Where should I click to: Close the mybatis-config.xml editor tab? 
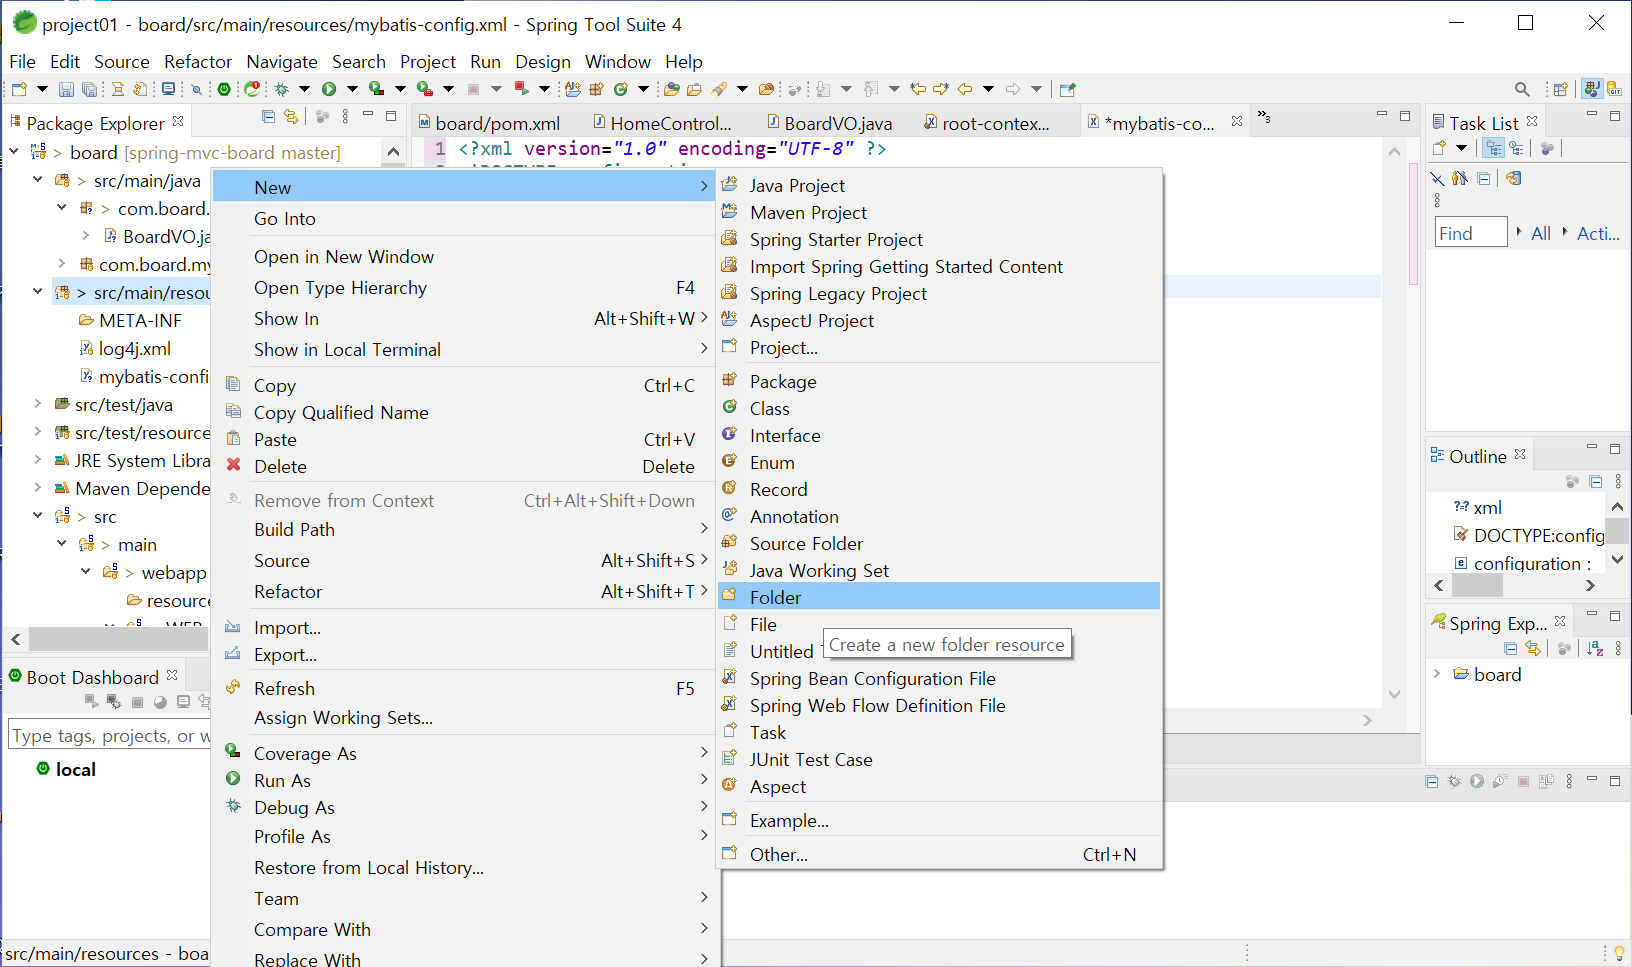pyautogui.click(x=1237, y=121)
